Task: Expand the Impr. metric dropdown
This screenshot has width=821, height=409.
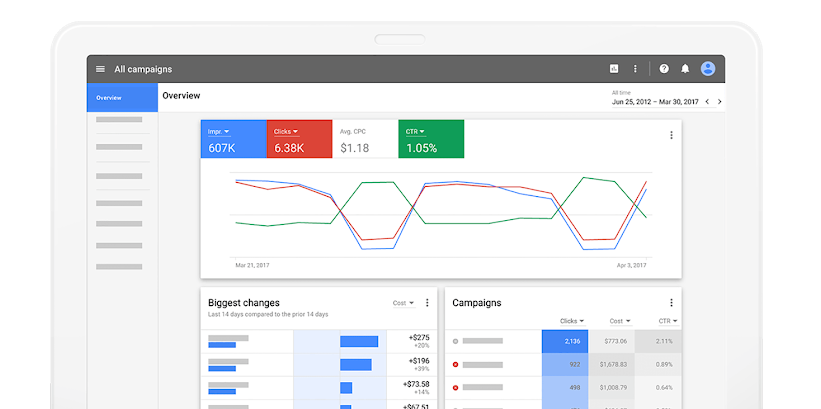Action: pos(219,132)
